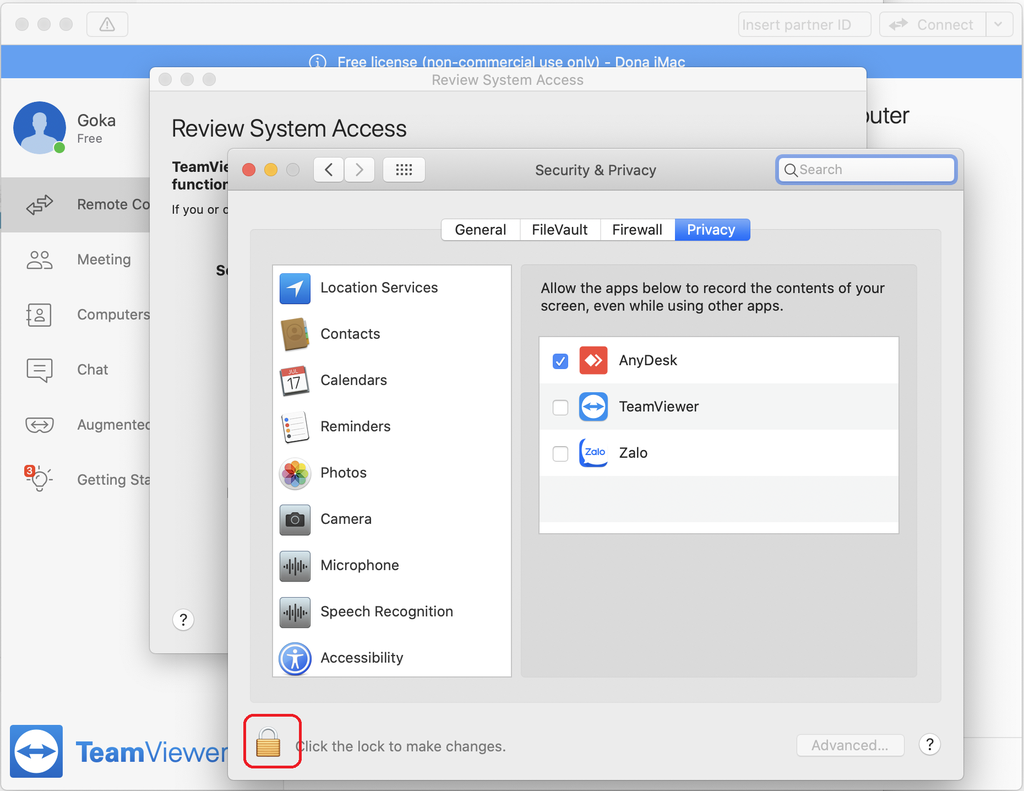Enable the TeamViewer screen recording checkbox

(560, 408)
